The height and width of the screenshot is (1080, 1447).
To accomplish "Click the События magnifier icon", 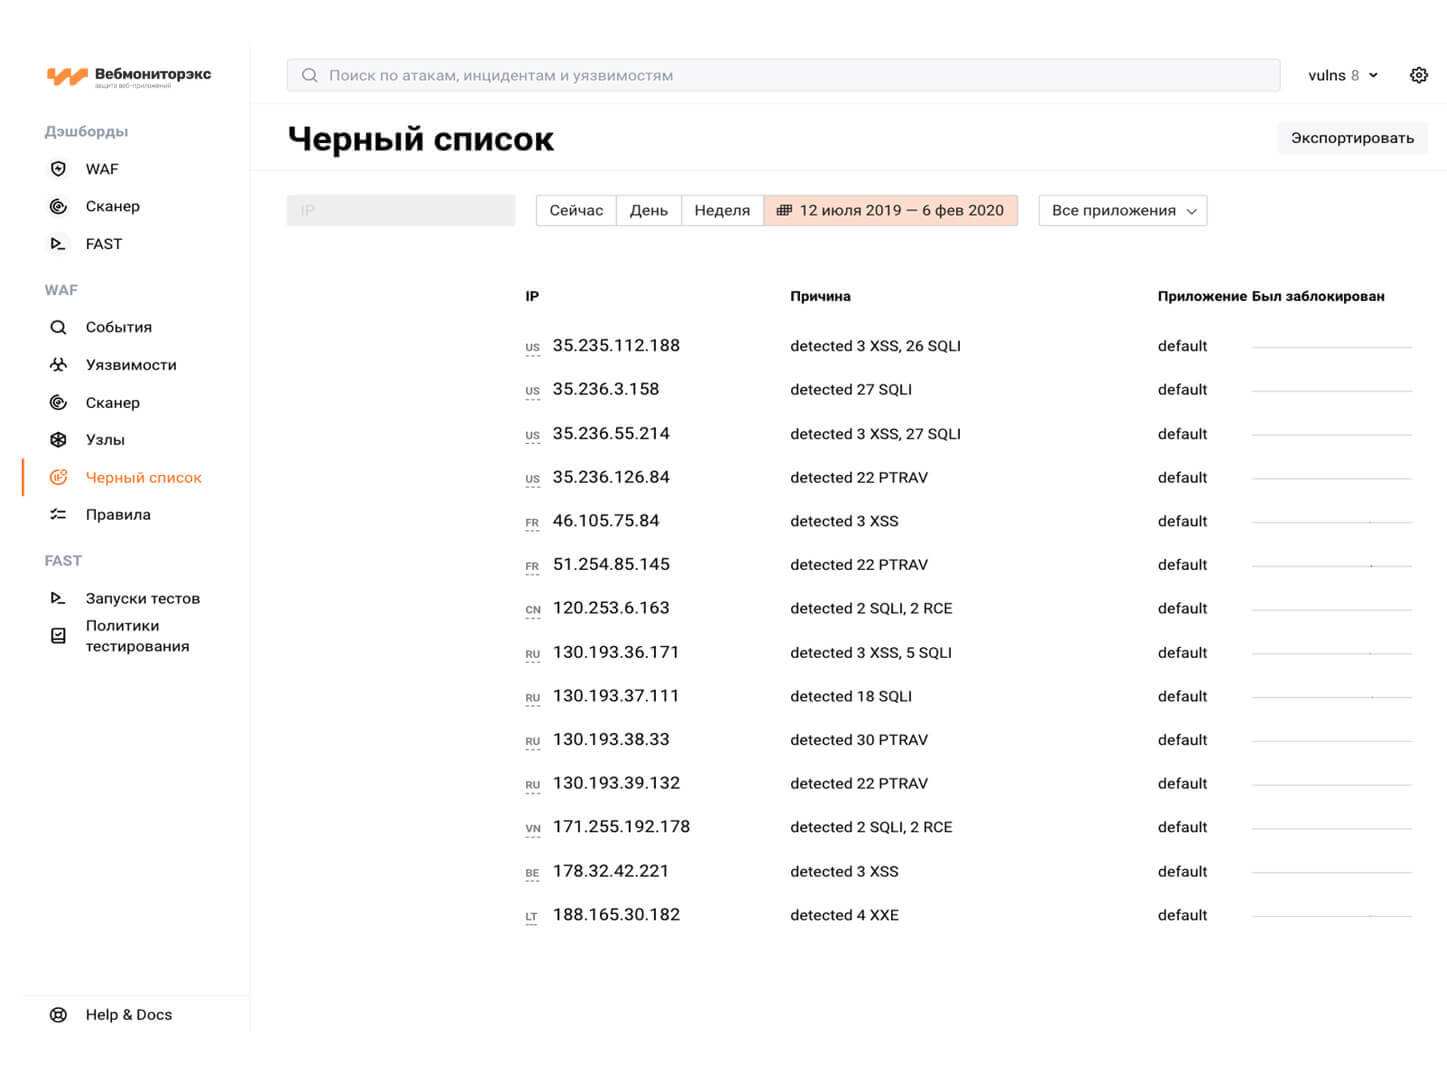I will (x=58, y=327).
